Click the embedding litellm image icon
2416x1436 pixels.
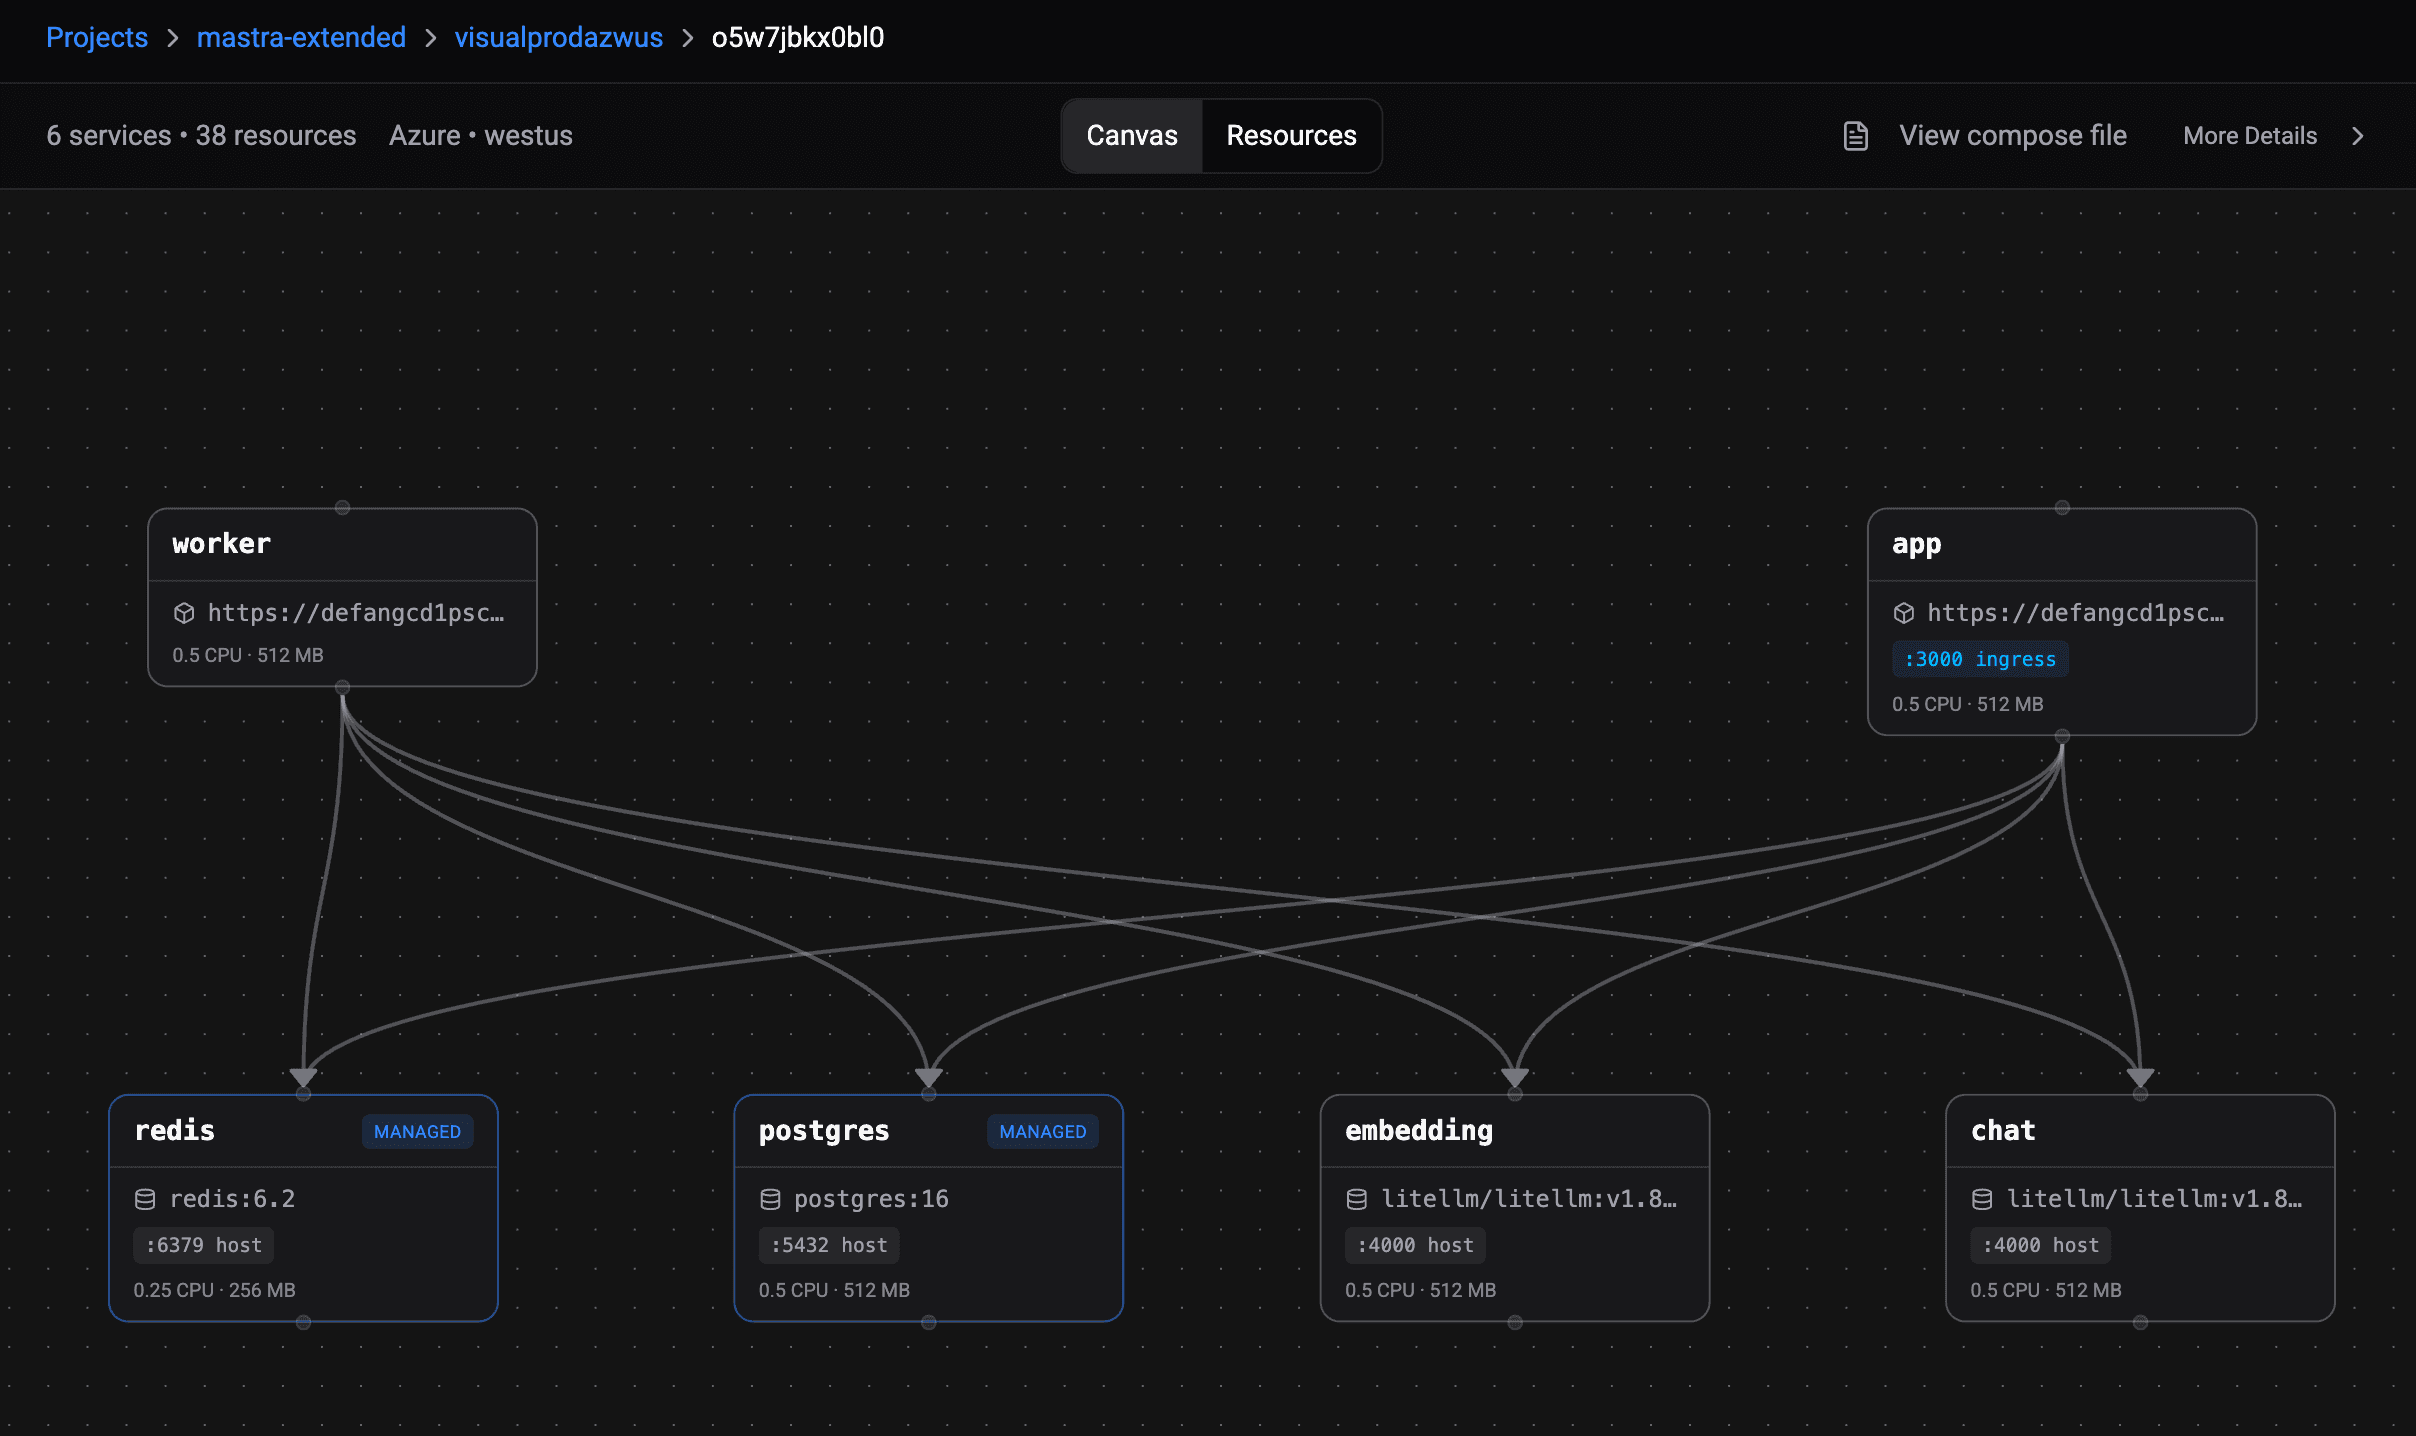(x=1357, y=1199)
